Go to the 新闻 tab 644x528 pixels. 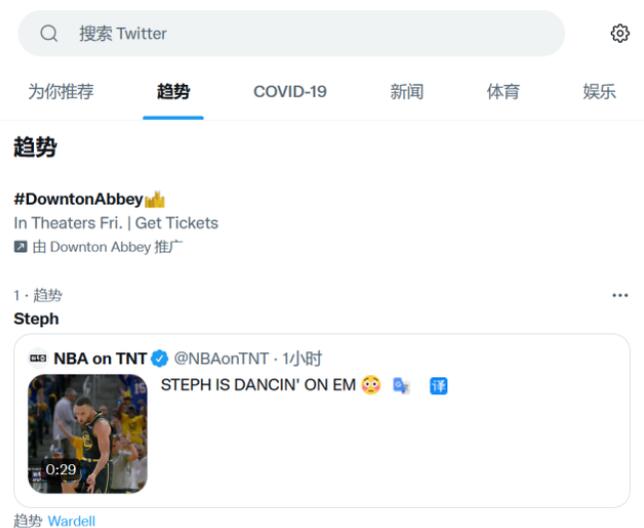click(407, 92)
